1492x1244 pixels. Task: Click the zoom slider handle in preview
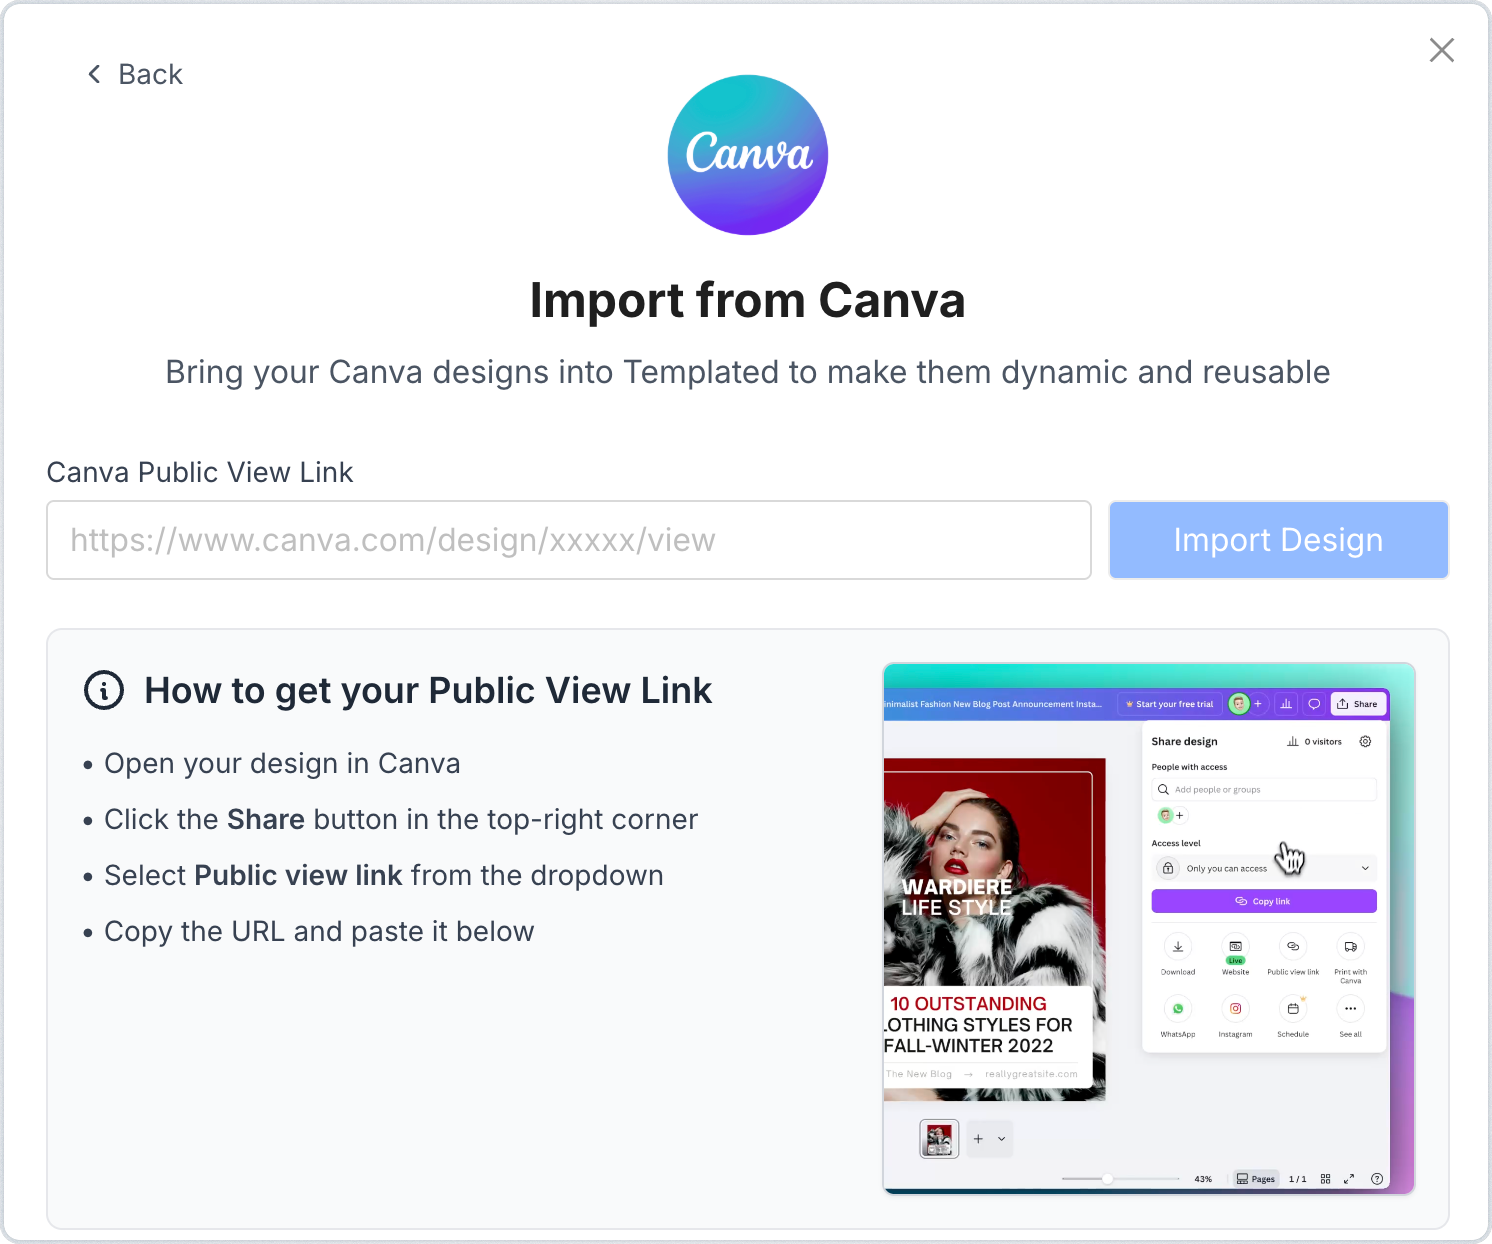(x=1108, y=1179)
